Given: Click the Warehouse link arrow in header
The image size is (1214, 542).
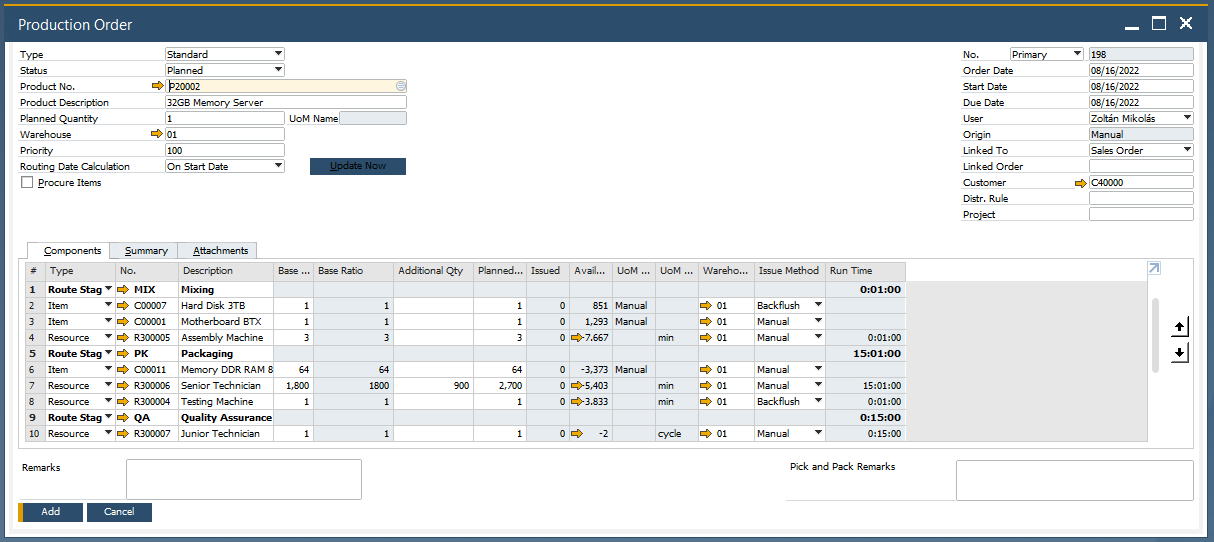Looking at the screenshot, I should [x=157, y=134].
